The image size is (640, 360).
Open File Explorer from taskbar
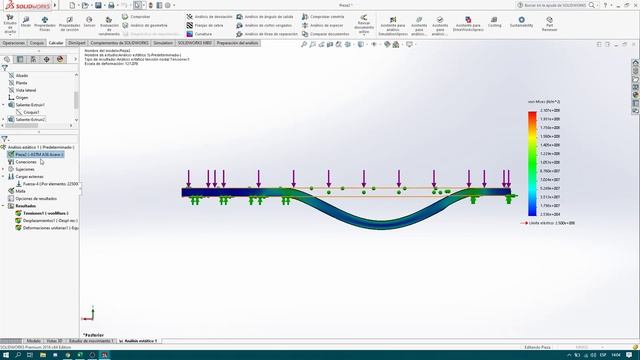[42, 355]
